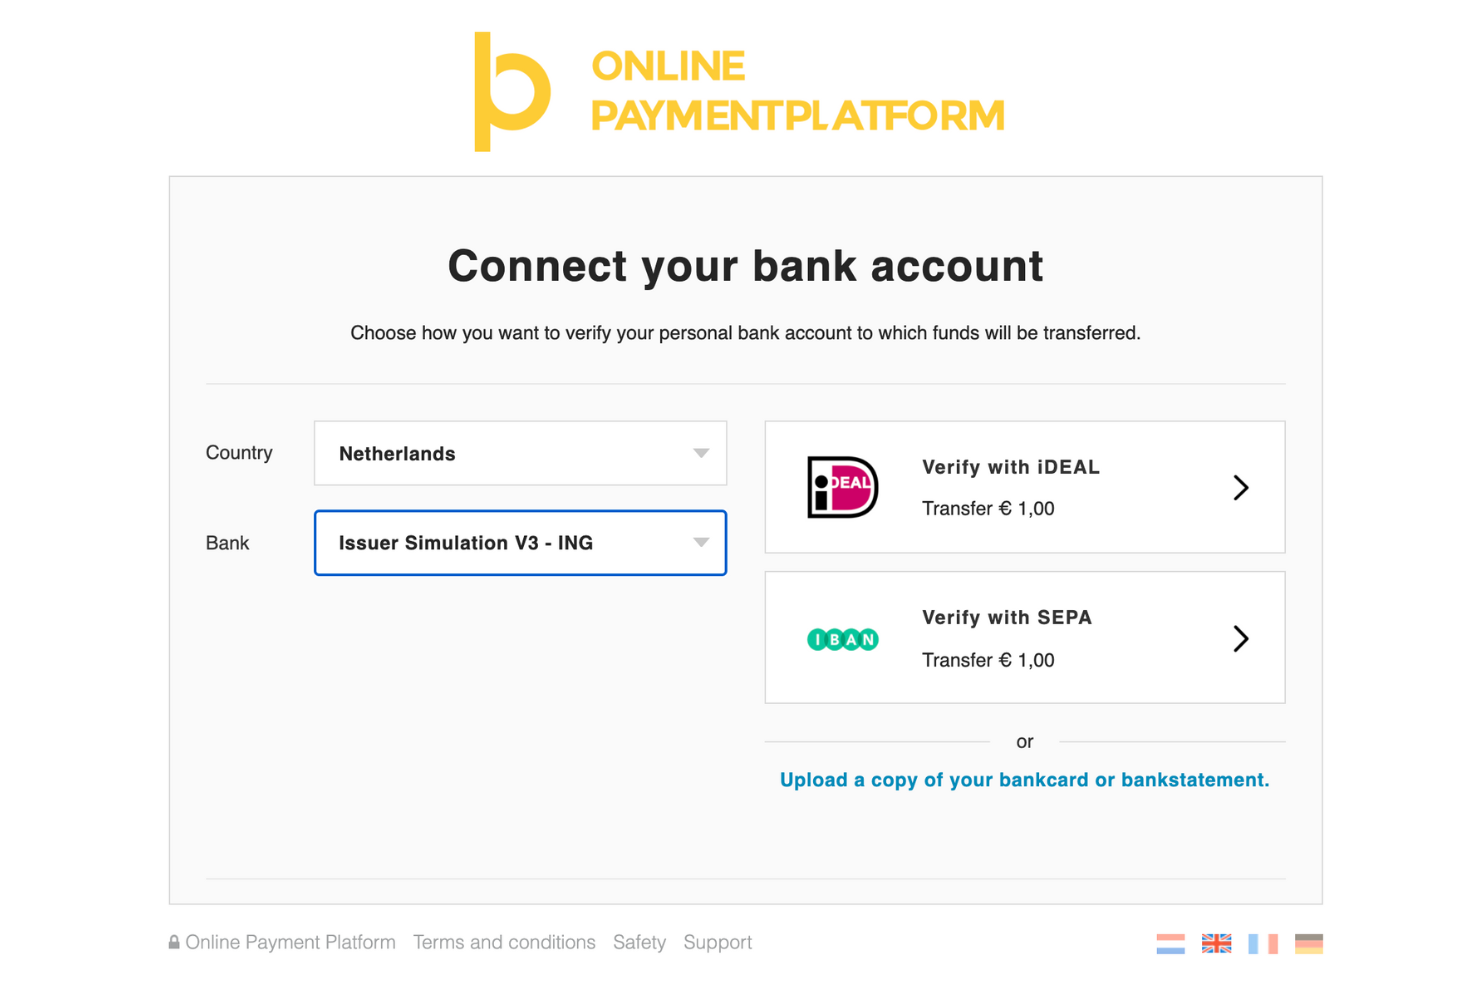Open the Country dropdown

tap(520, 453)
